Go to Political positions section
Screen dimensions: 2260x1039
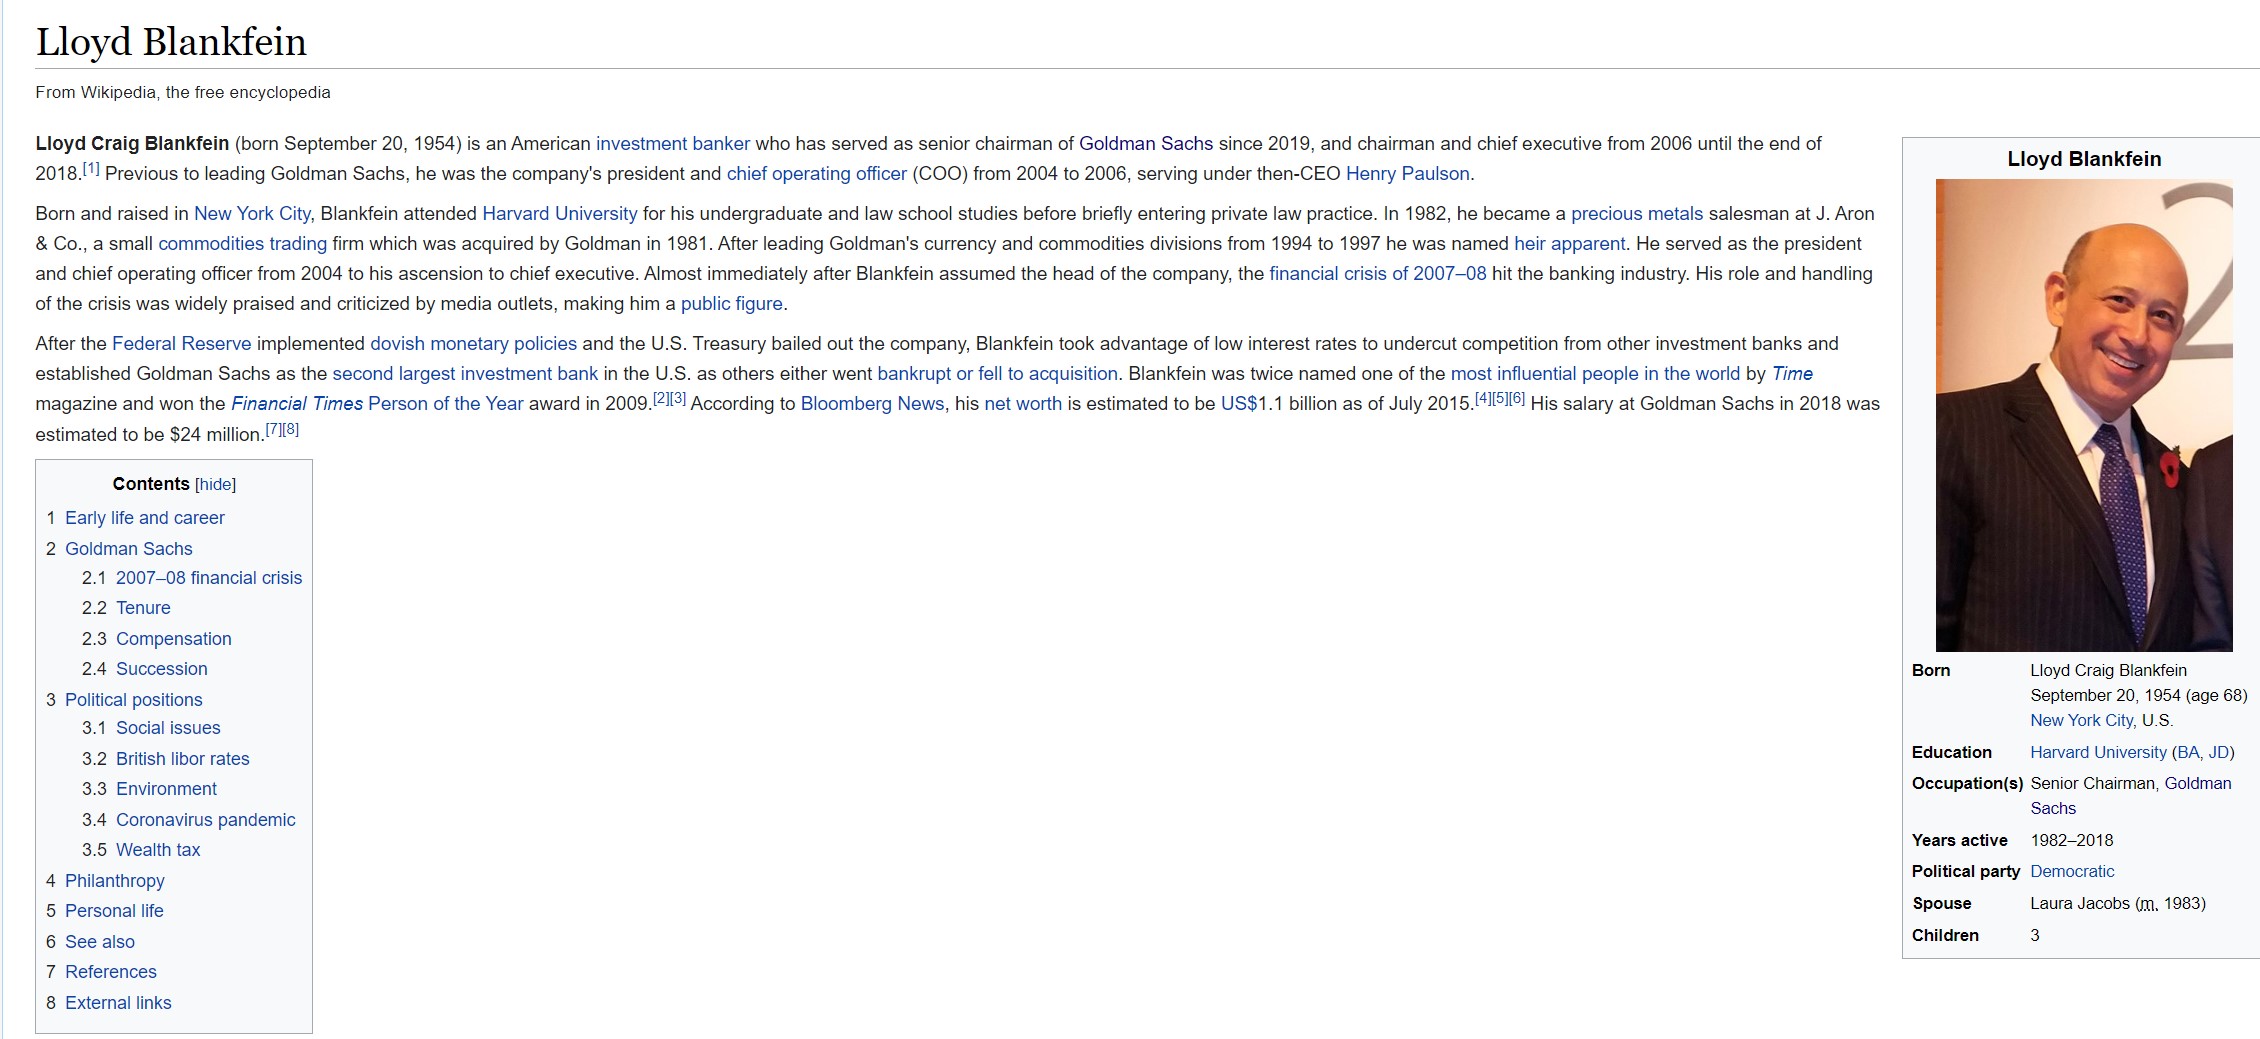pyautogui.click(x=134, y=700)
